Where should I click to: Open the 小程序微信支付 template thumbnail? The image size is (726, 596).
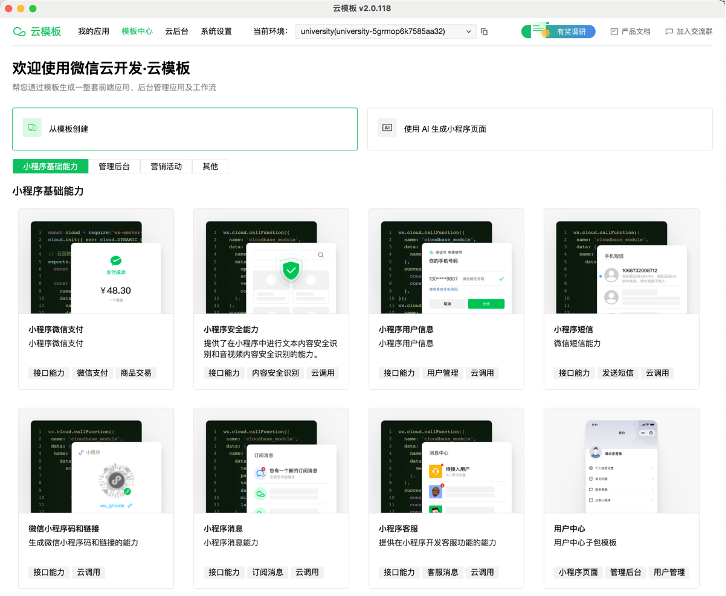pyautogui.click(x=96, y=261)
